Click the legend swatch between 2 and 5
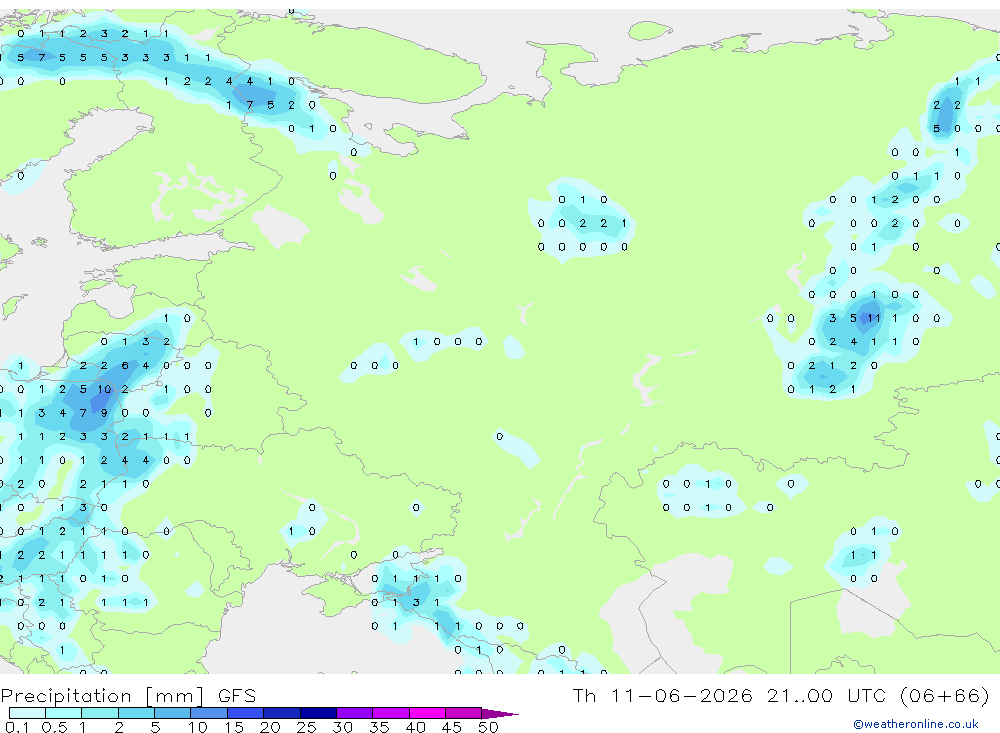The height and width of the screenshot is (733, 1000). point(136,713)
